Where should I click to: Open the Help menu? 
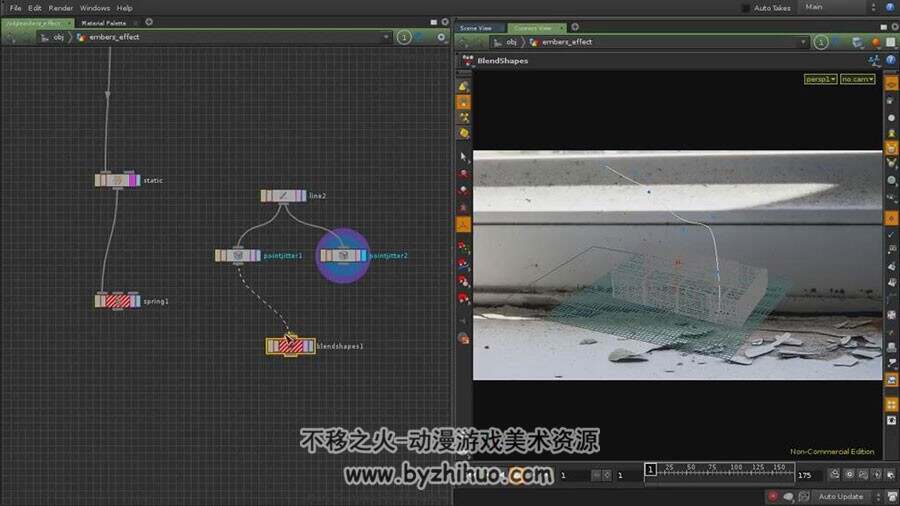125,8
